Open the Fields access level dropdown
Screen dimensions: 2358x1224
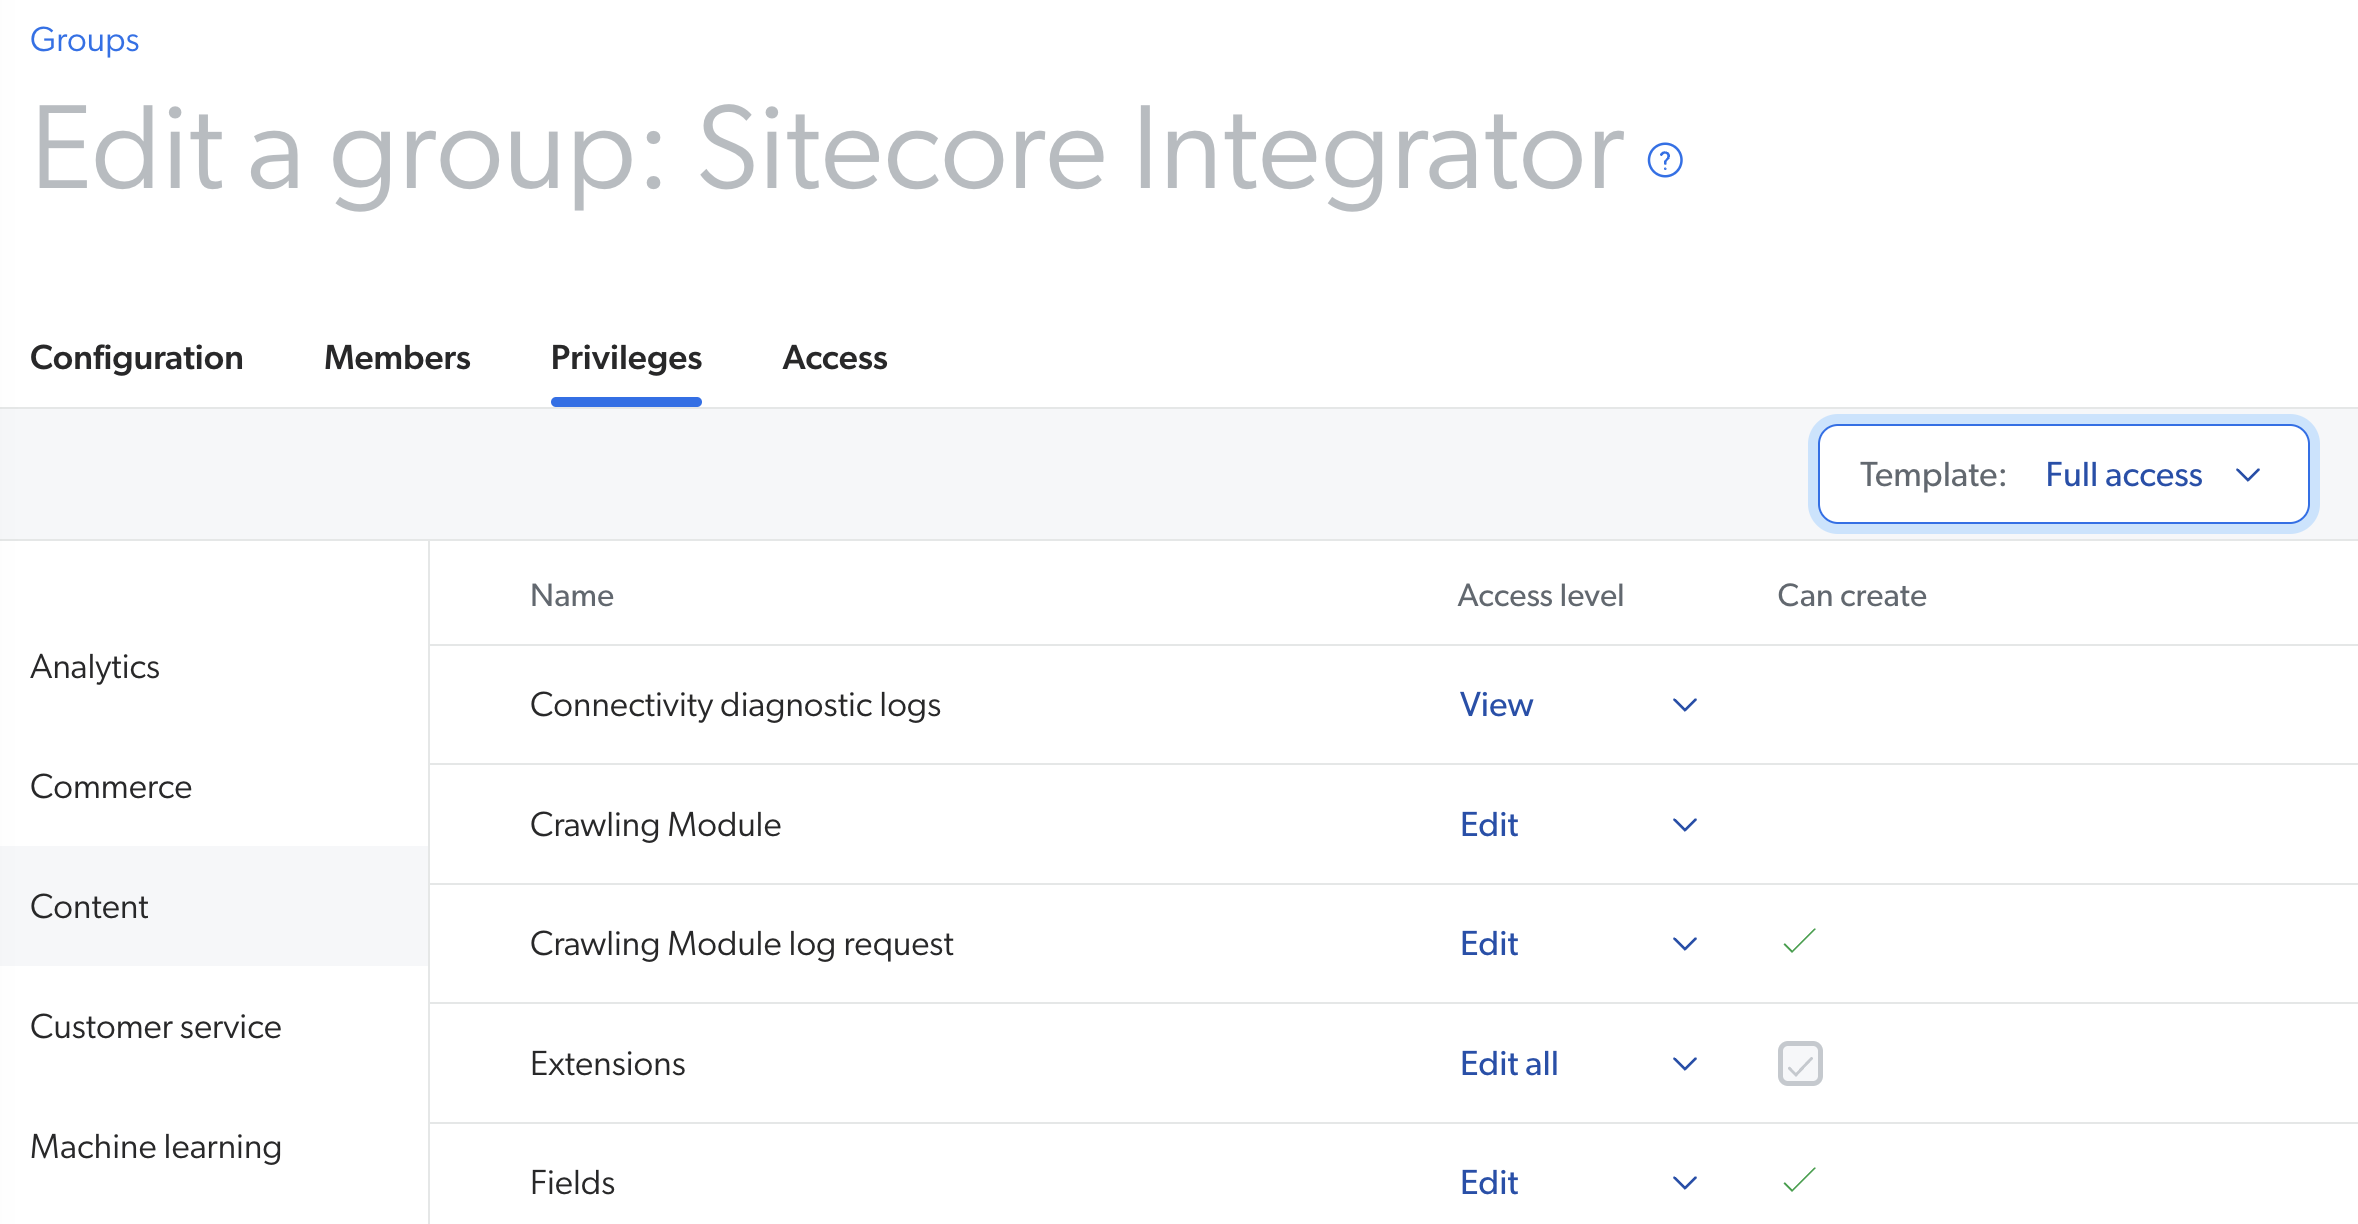coord(1684,1181)
